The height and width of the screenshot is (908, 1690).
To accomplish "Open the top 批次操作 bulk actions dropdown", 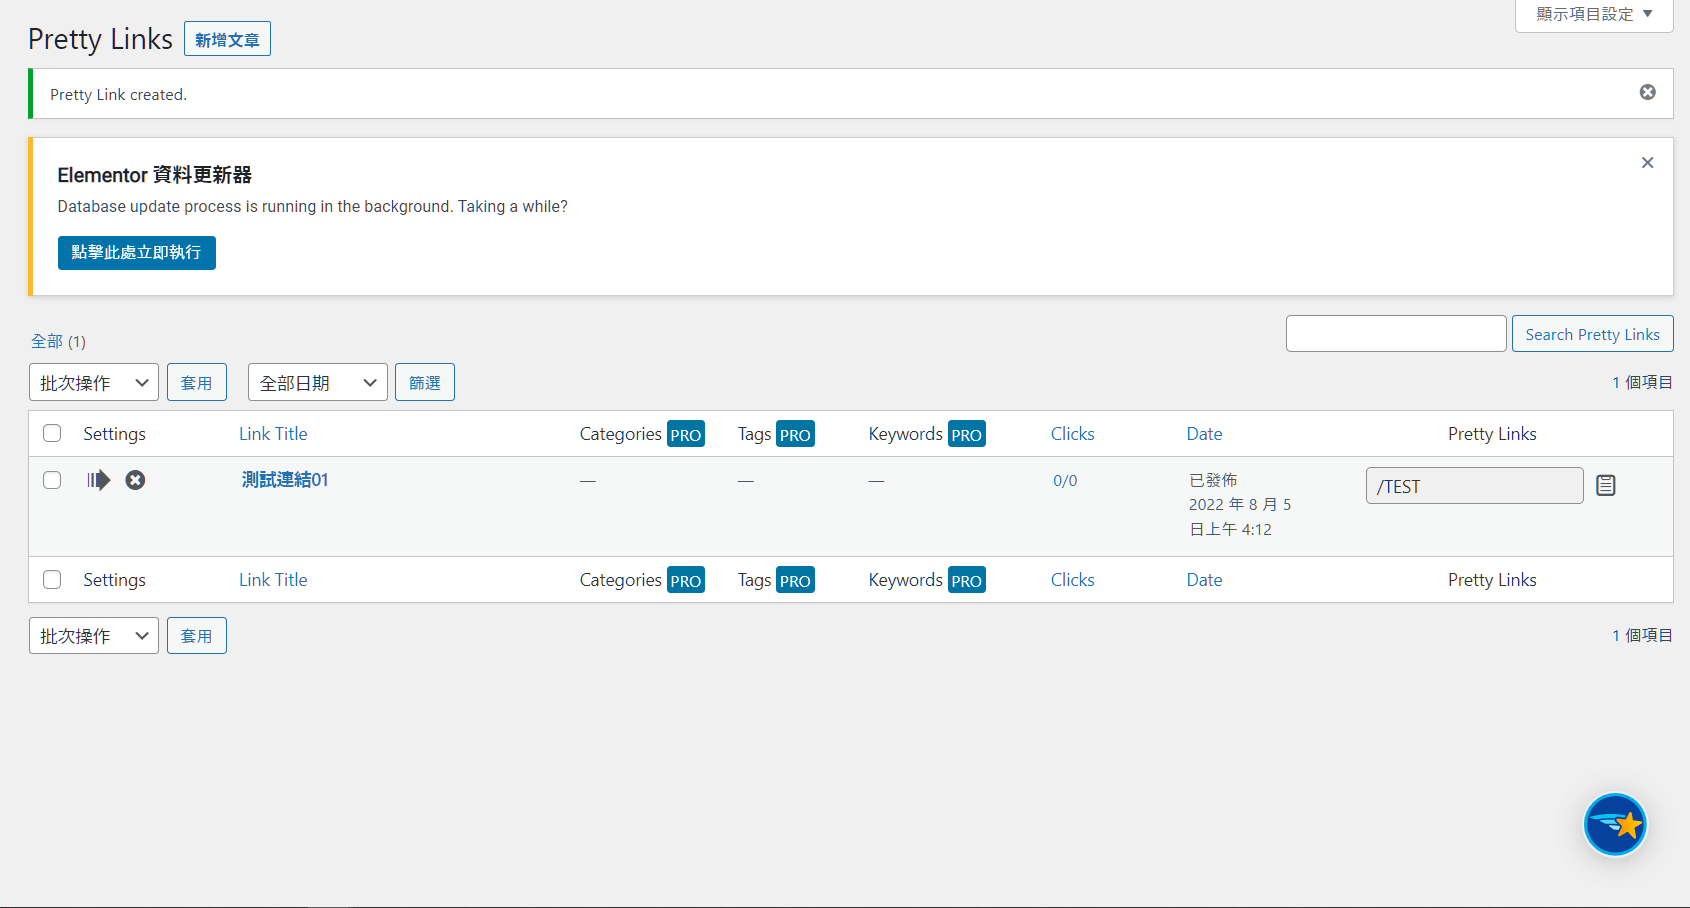I will tap(93, 382).
